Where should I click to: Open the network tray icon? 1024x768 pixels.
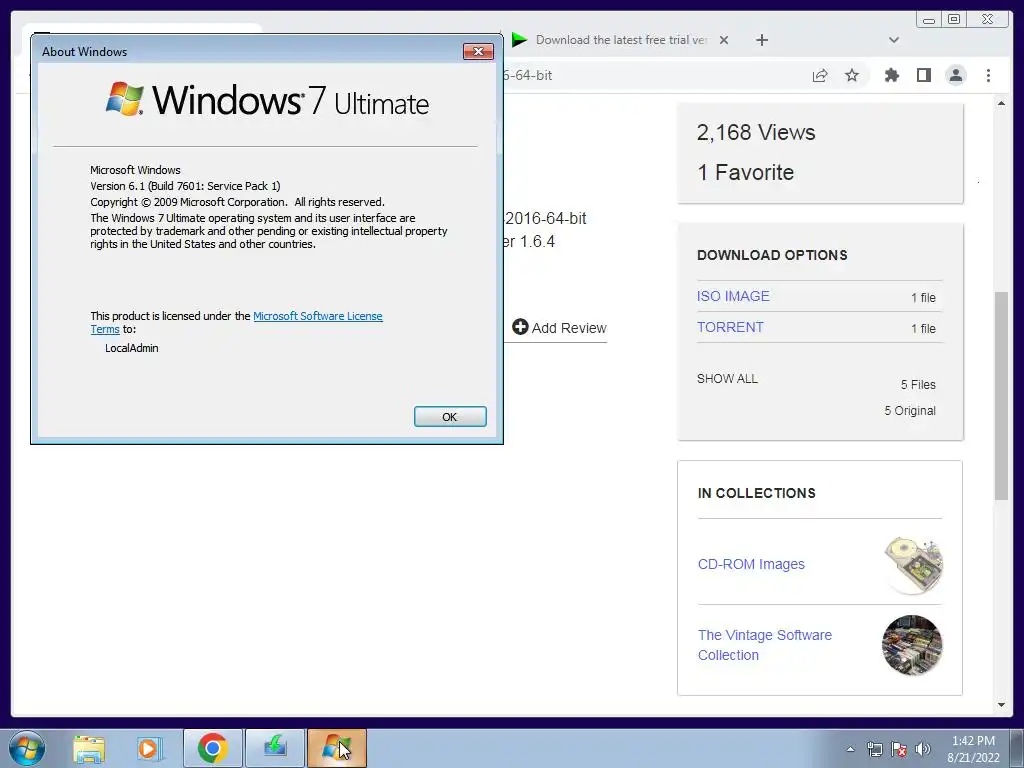point(874,750)
